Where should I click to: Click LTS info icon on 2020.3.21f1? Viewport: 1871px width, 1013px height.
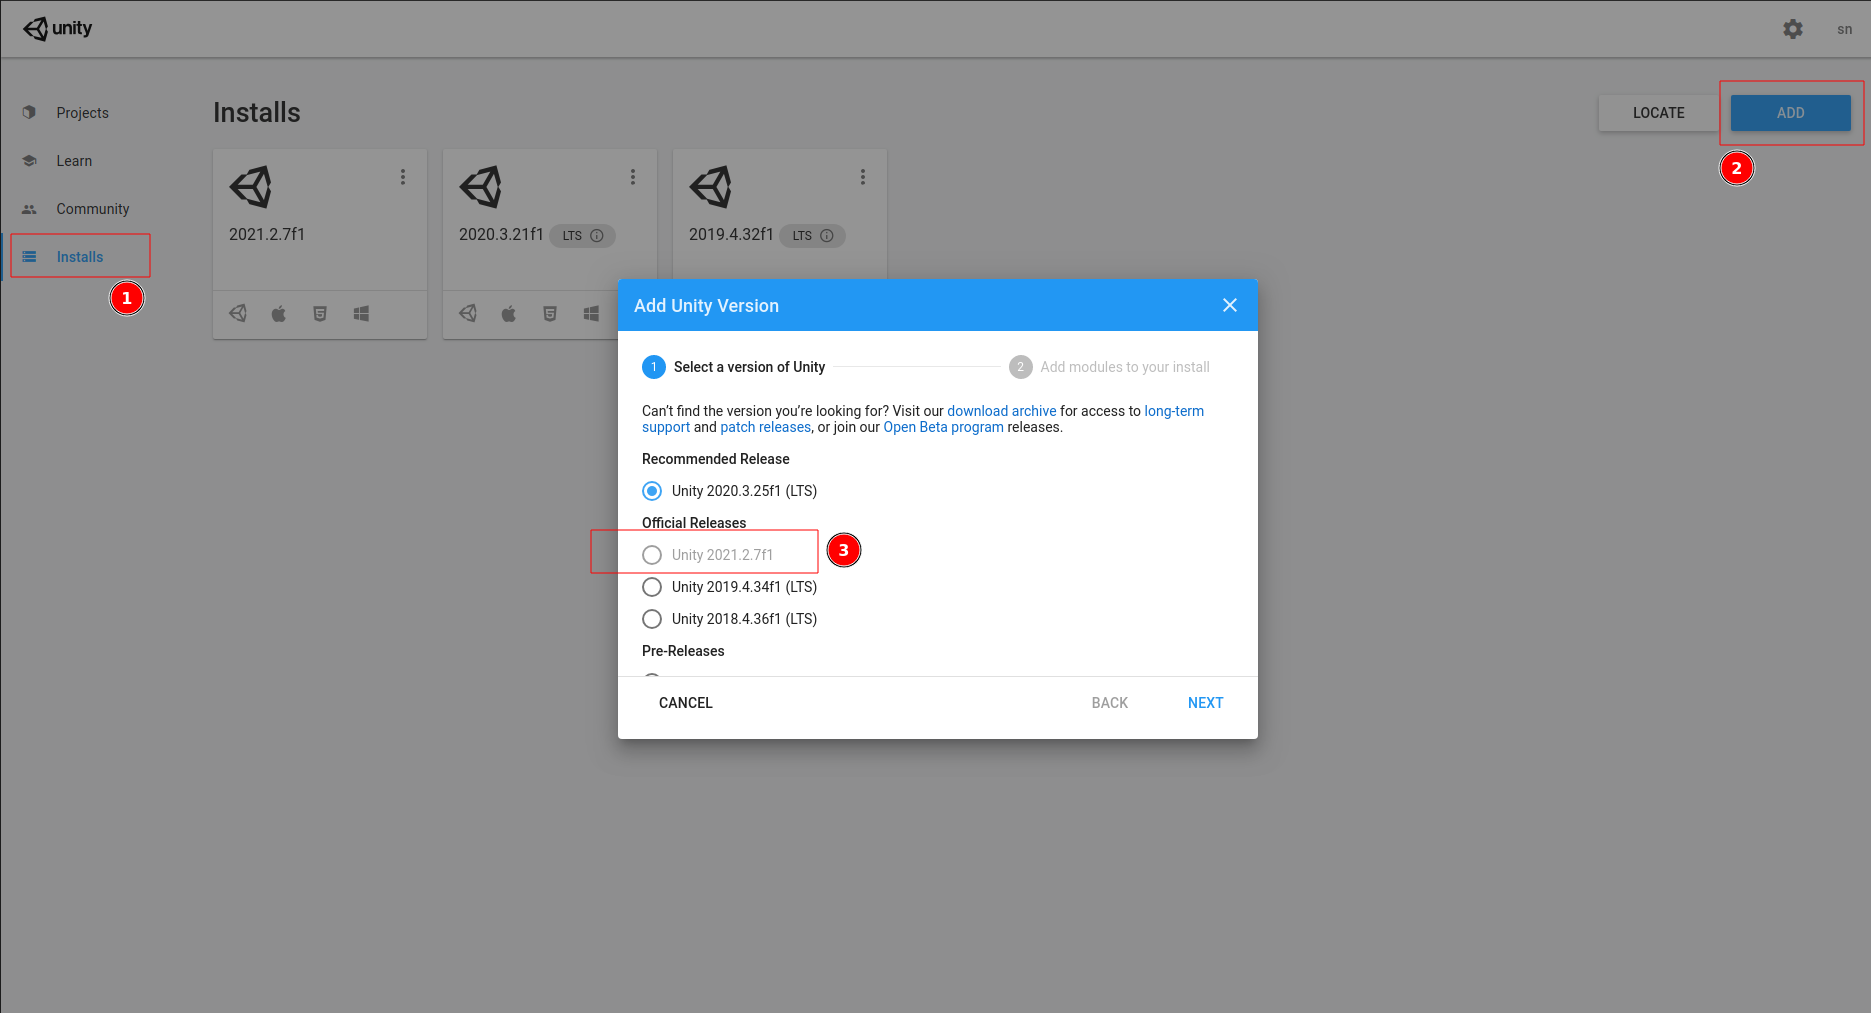point(597,236)
